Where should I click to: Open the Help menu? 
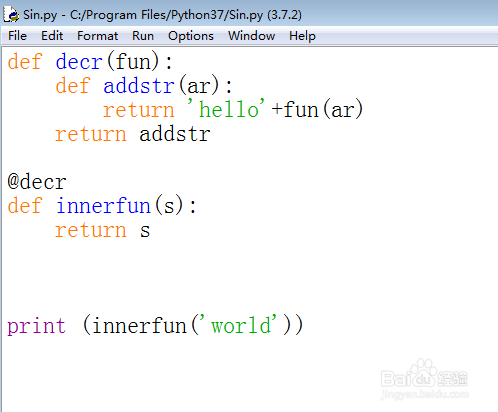(302, 36)
